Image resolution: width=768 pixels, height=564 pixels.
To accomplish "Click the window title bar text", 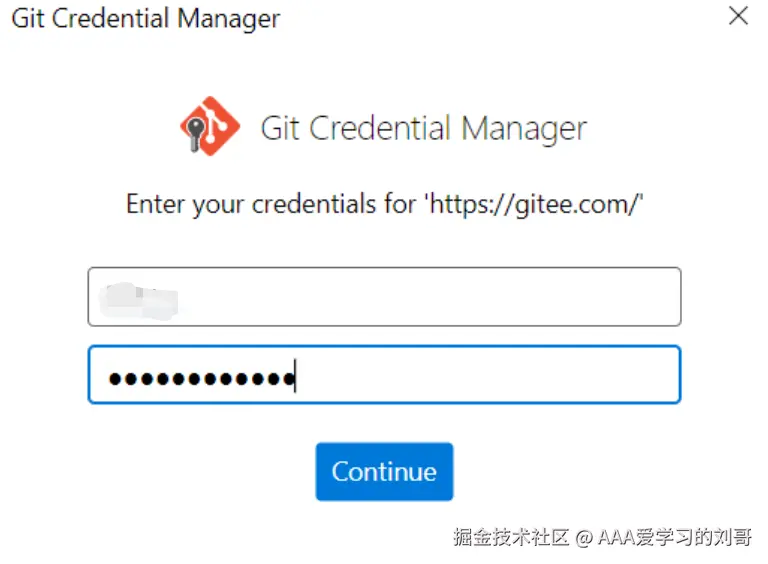I will [x=146, y=18].
